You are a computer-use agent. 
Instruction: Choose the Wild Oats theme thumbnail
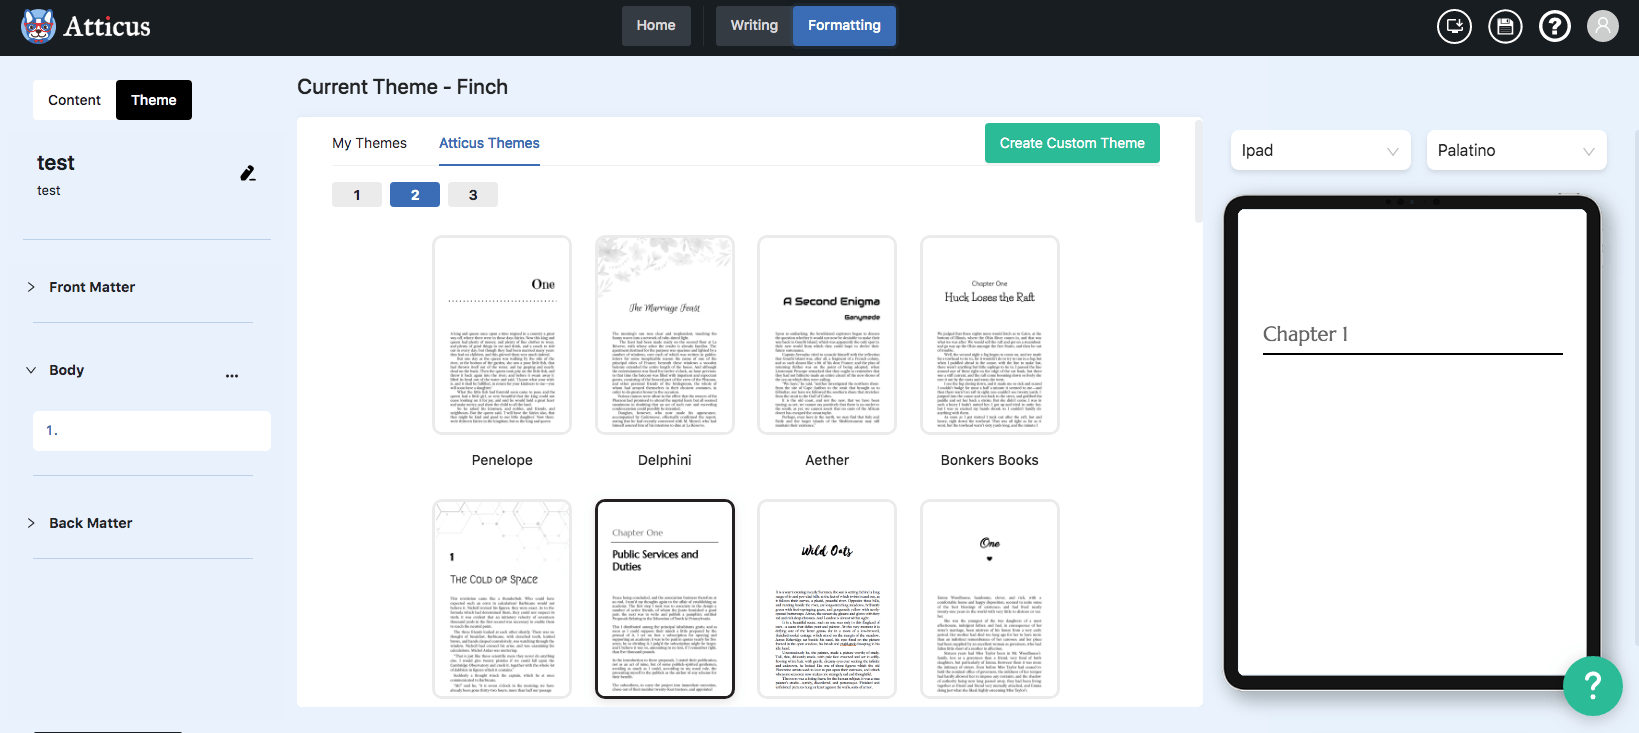point(827,598)
